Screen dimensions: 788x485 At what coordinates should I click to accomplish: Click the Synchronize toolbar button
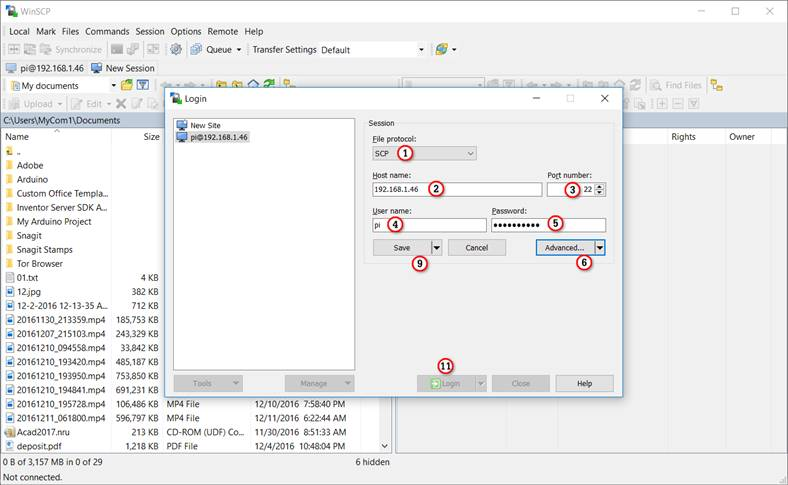coord(71,49)
